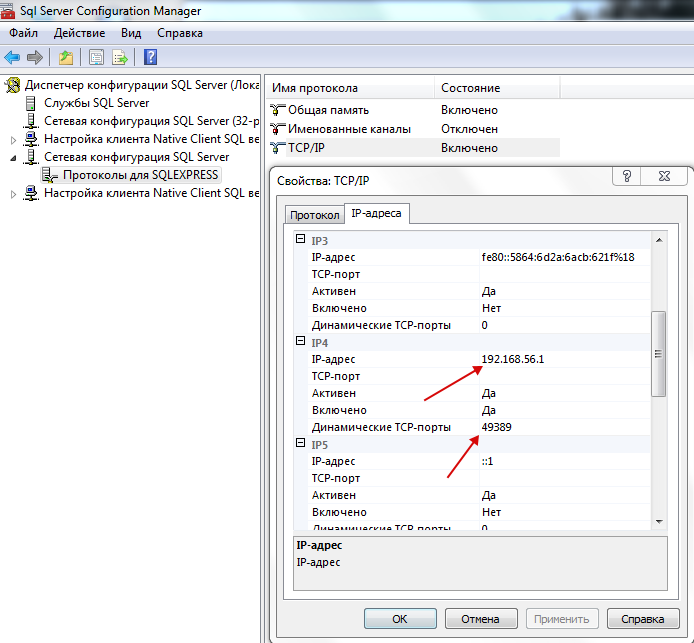Select the Диспетчер конфигурации SQL Server root node

coord(142,85)
